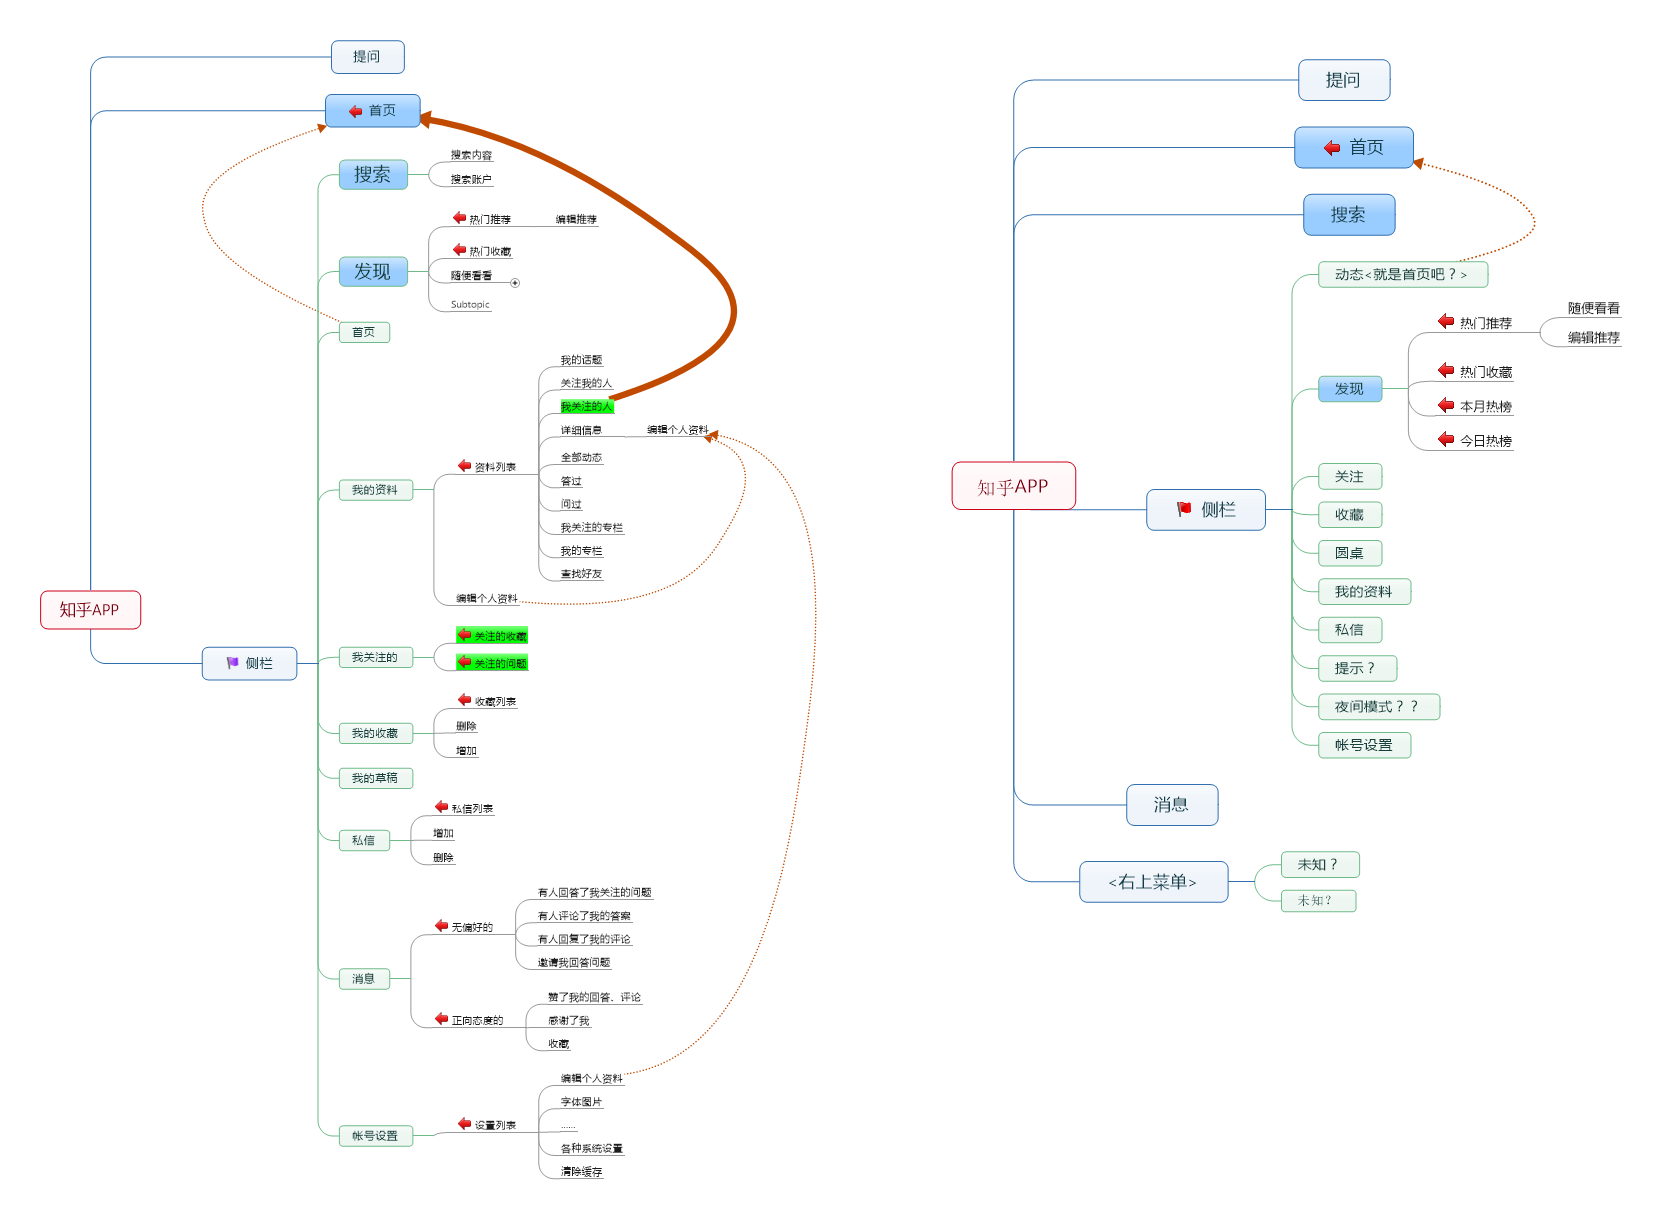The width and height of the screenshot is (1669, 1218).
Task: Click the red arrow icon beside 资料列表
Action: coord(464,466)
